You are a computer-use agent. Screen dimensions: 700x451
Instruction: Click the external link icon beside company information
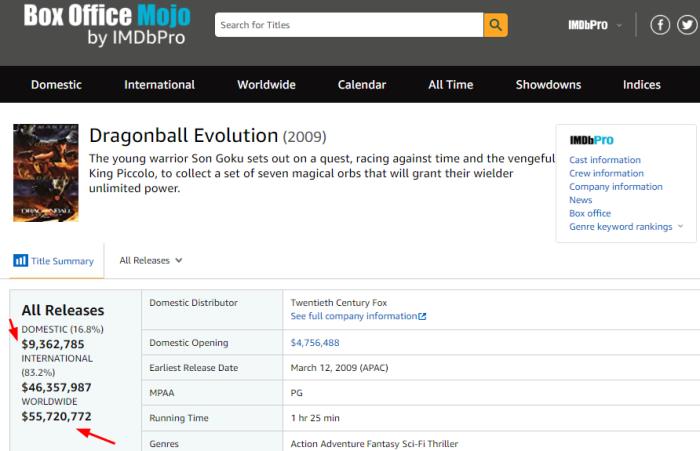tap(422, 316)
